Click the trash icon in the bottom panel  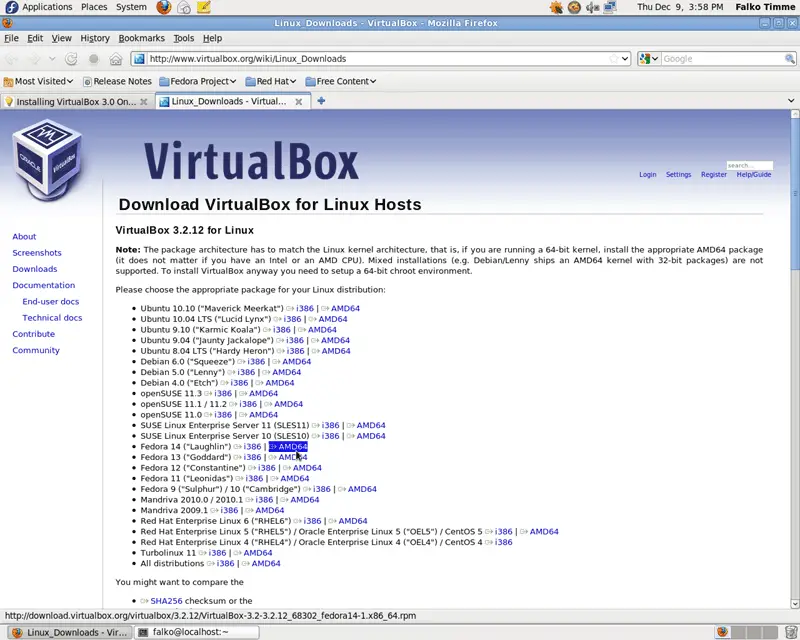tap(790, 632)
